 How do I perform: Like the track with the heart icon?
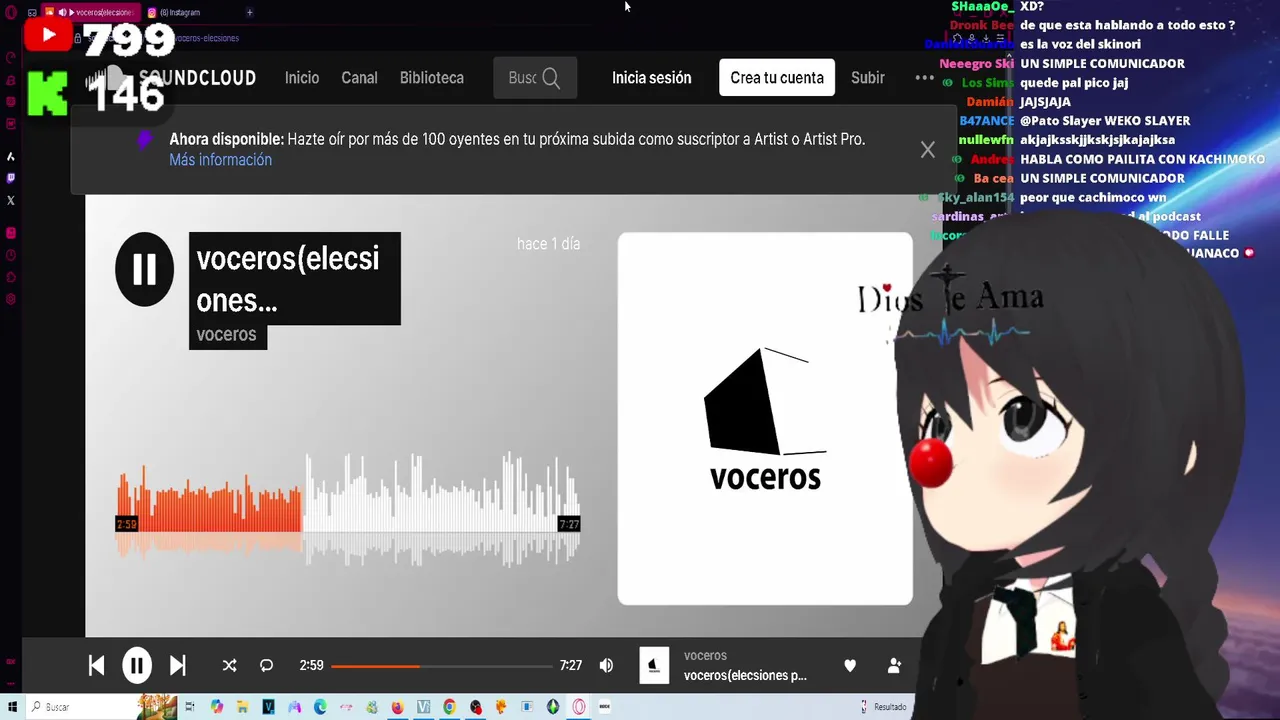pos(850,665)
